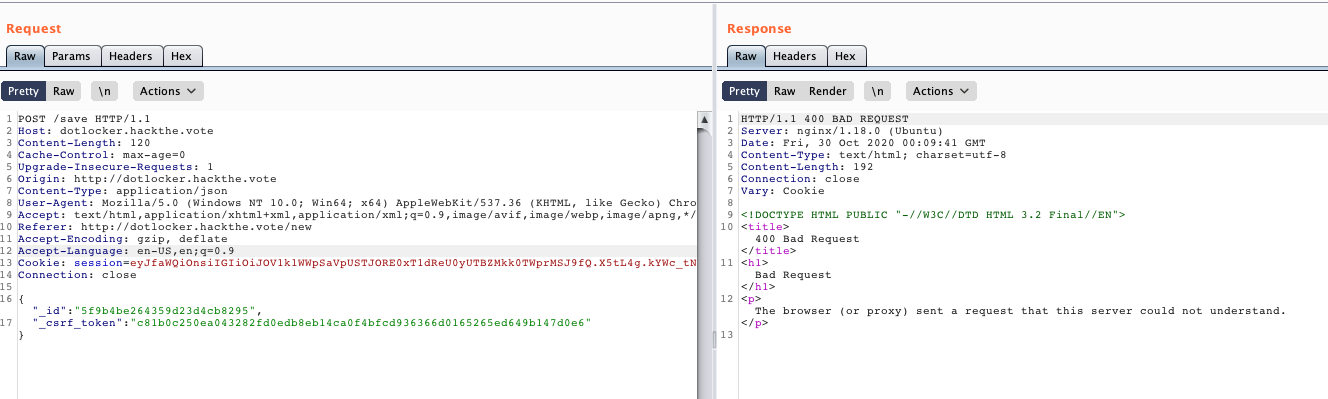Click the response 'Content-Type: text/html' header
1328x399 pixels.
(x=873, y=155)
